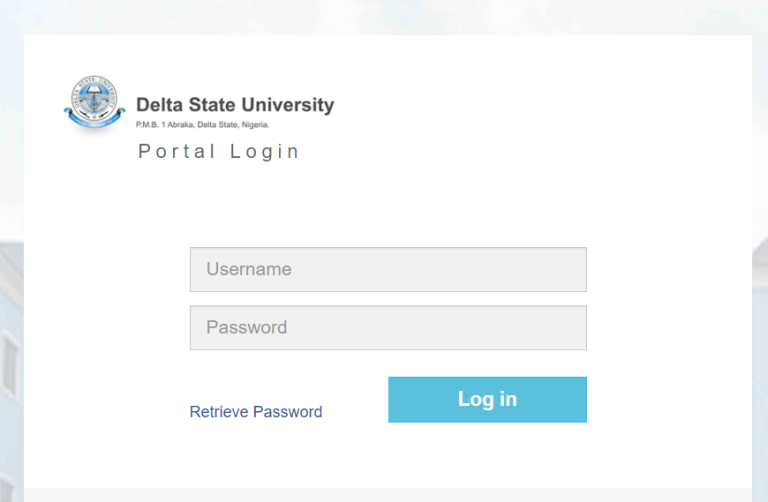The width and height of the screenshot is (768, 502).
Task: Click the word "University" in the header
Action: [x=295, y=105]
